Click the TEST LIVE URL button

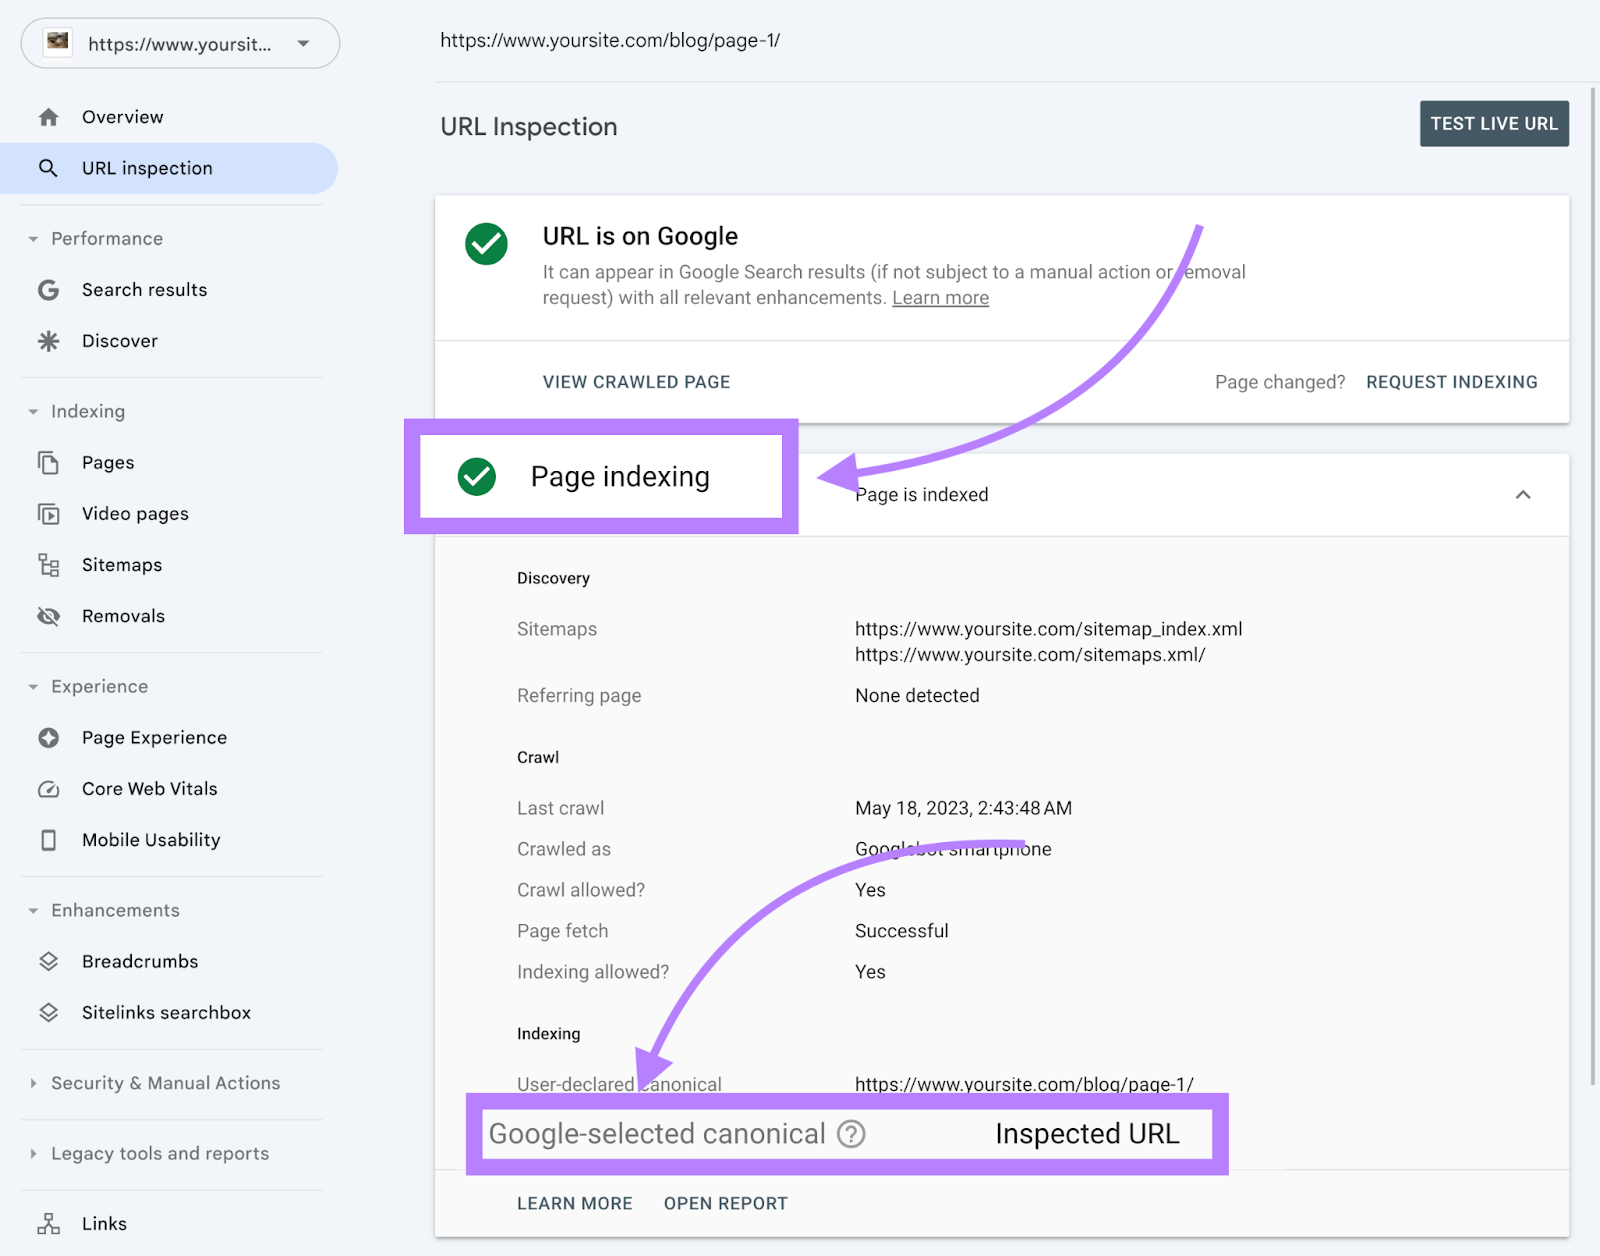pos(1493,123)
